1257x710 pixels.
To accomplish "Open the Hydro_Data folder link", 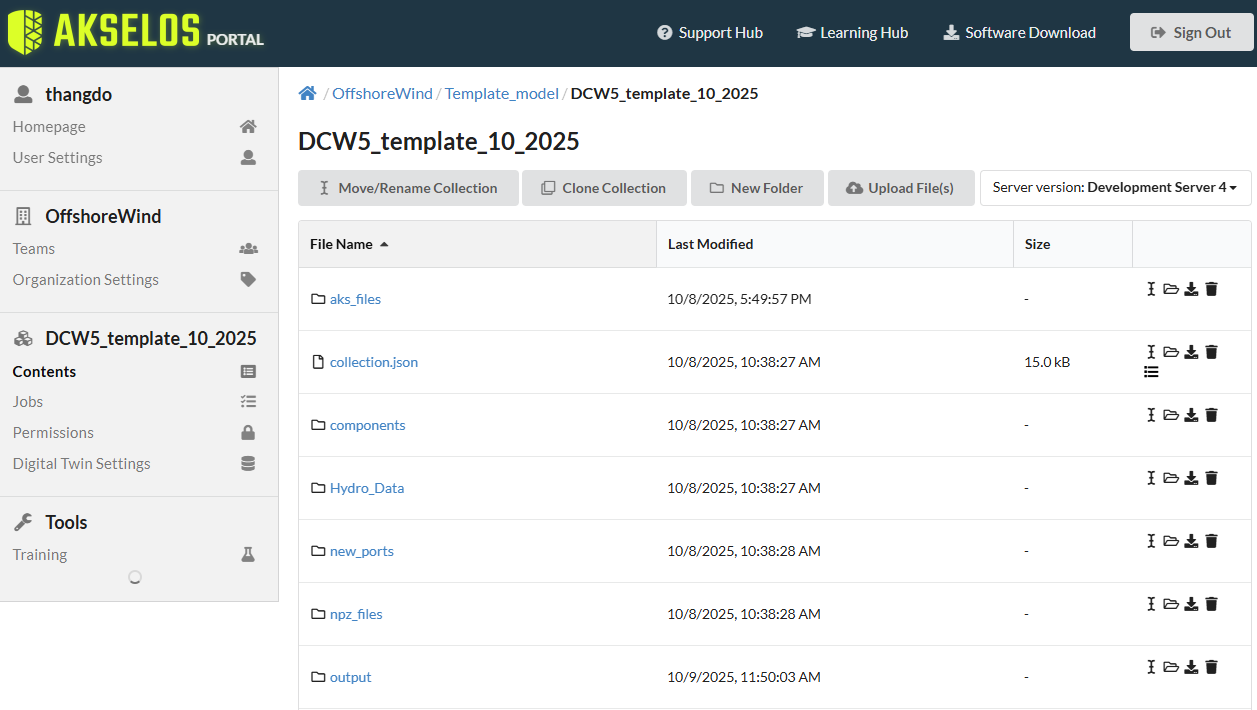I will (x=367, y=488).
